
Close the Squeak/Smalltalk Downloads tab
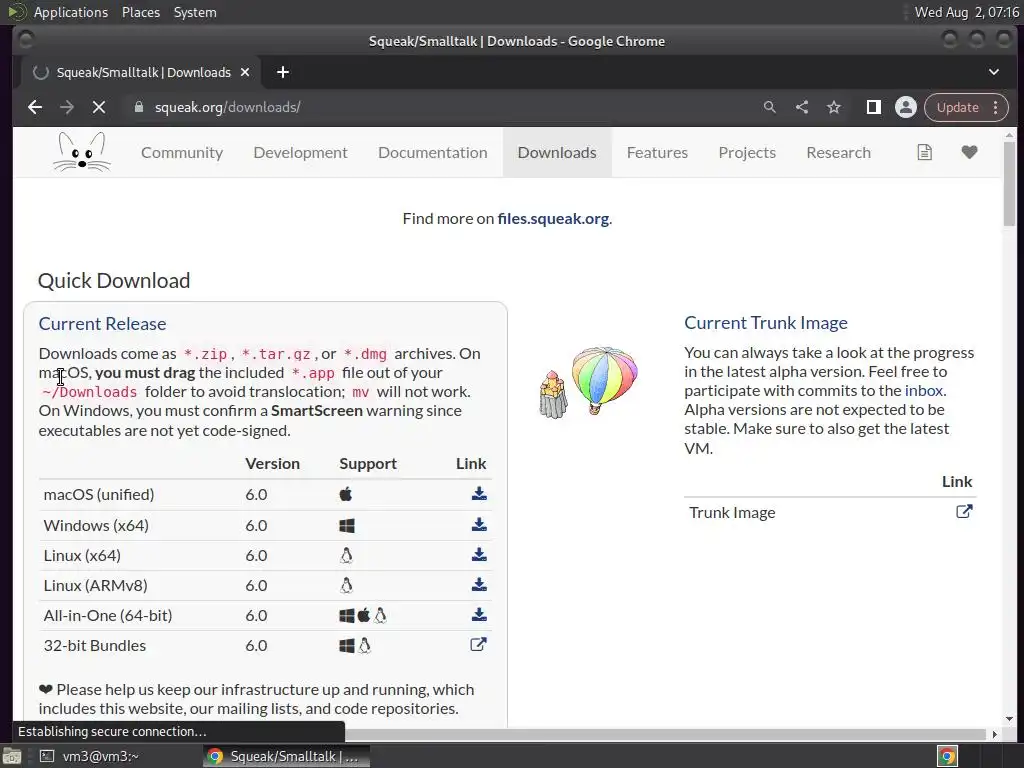[245, 72]
